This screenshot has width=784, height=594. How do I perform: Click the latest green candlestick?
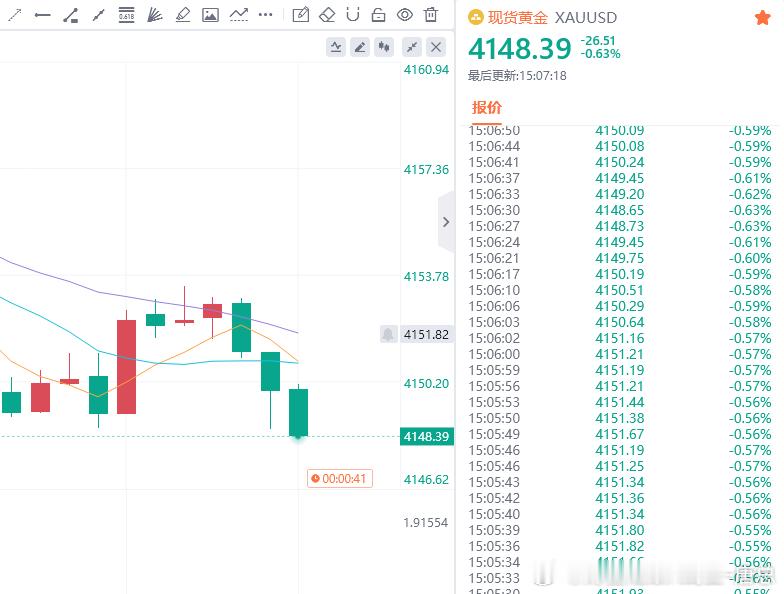pyautogui.click(x=298, y=412)
